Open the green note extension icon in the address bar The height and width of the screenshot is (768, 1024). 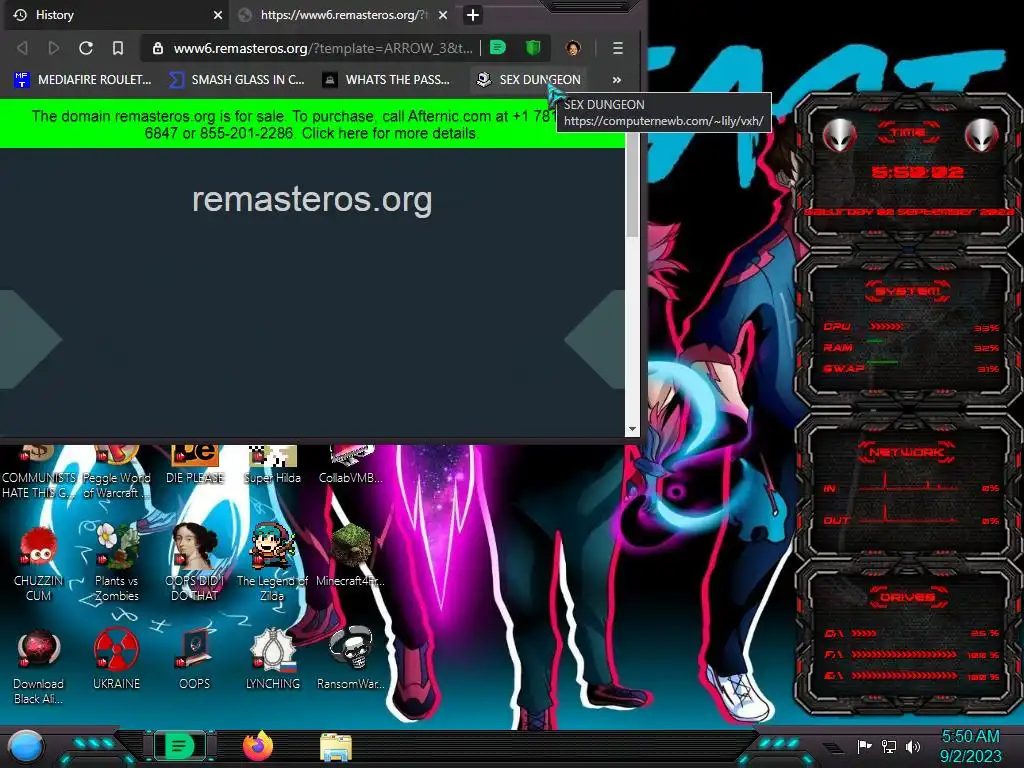[498, 48]
